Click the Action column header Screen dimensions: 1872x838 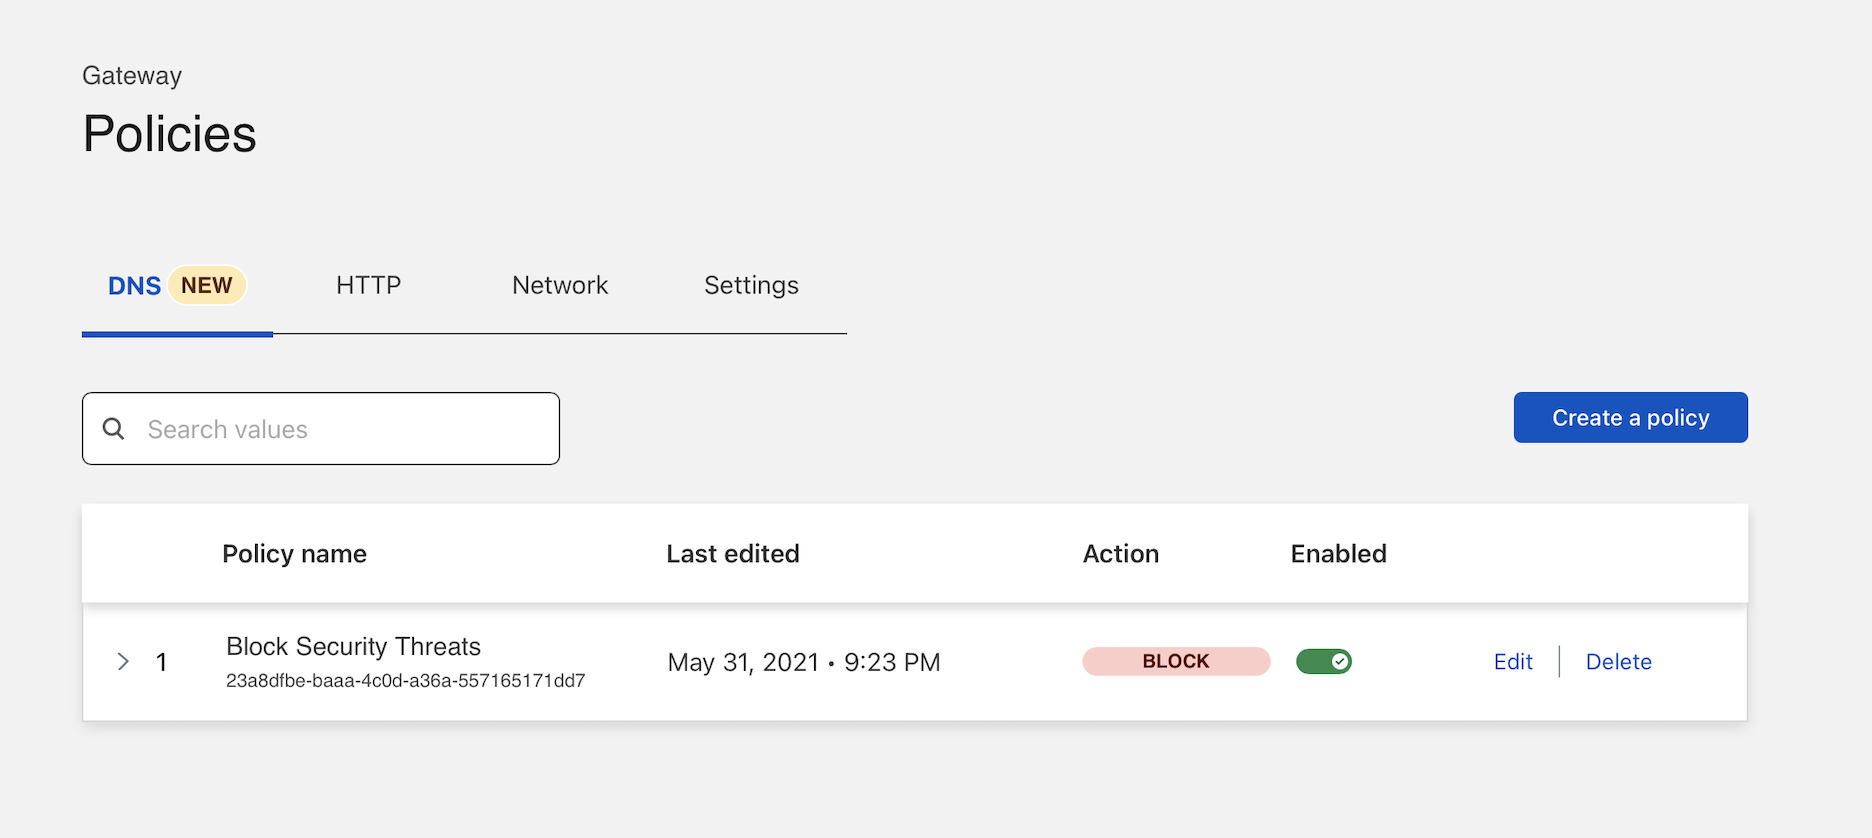(1120, 554)
